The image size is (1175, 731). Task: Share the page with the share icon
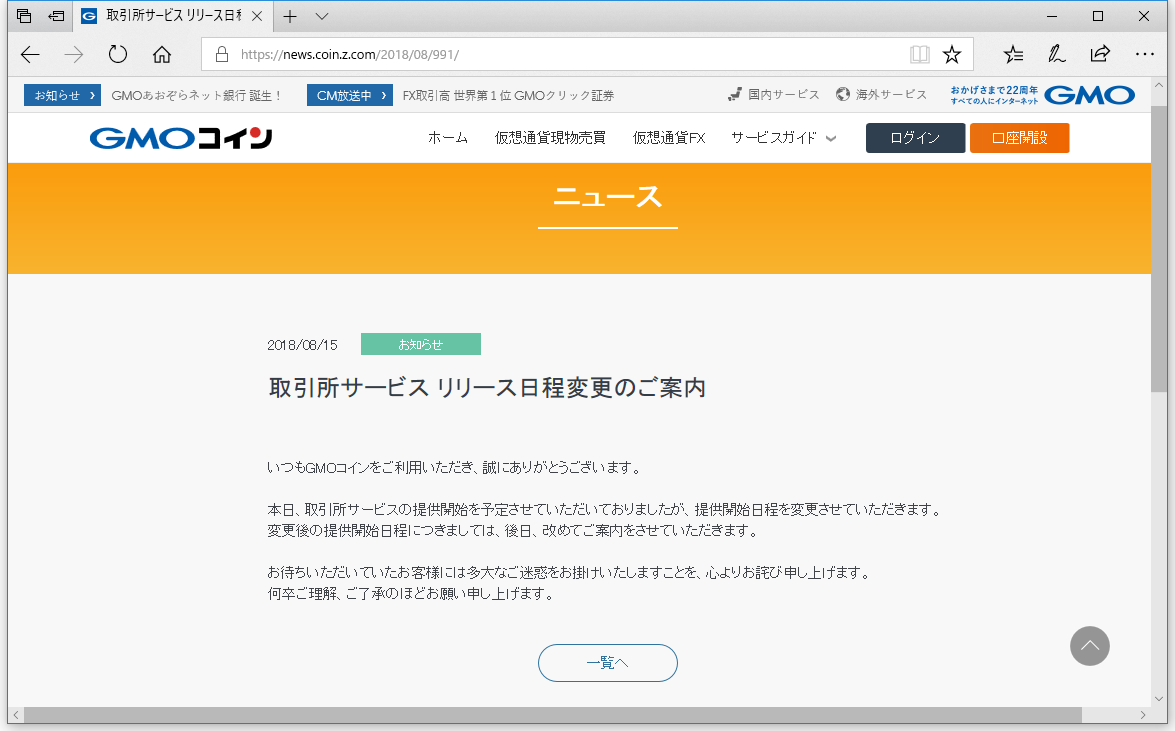(x=1099, y=54)
